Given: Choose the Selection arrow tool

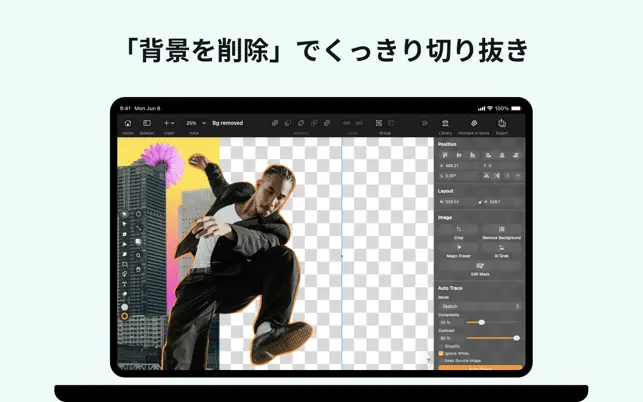Looking at the screenshot, I should point(125,214).
